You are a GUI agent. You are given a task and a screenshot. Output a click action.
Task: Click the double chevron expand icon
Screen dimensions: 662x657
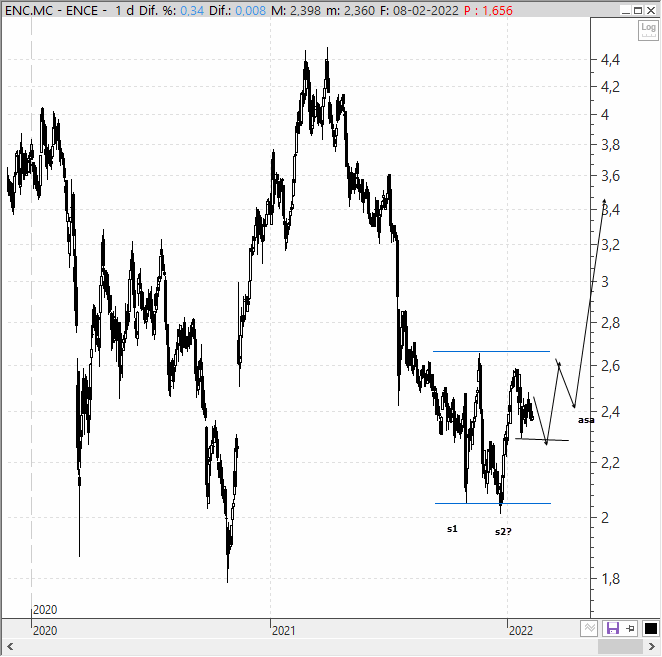pyautogui.click(x=589, y=629)
